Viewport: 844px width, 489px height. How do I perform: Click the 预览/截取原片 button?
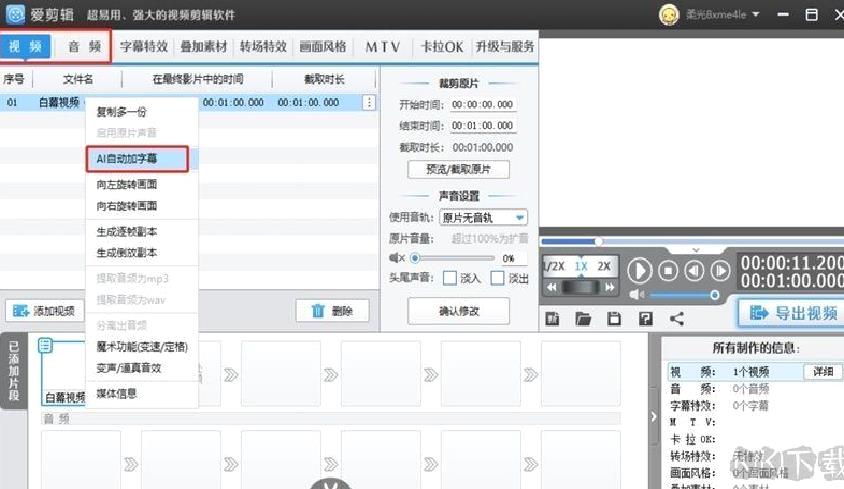[x=458, y=169]
